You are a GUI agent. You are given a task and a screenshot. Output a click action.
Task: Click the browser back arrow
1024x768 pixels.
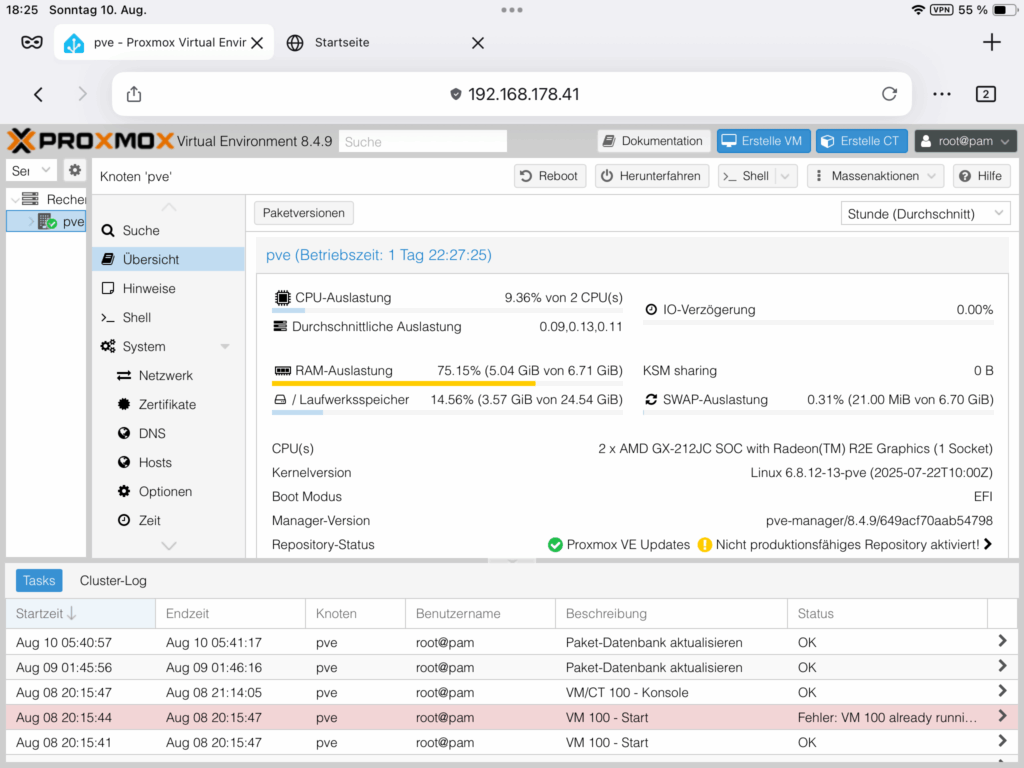[x=38, y=94]
